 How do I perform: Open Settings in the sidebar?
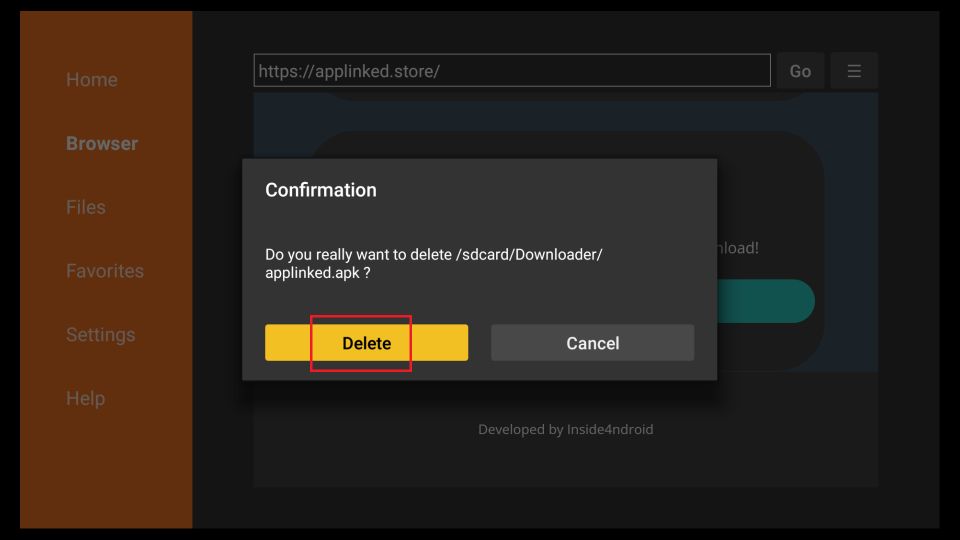click(x=100, y=334)
